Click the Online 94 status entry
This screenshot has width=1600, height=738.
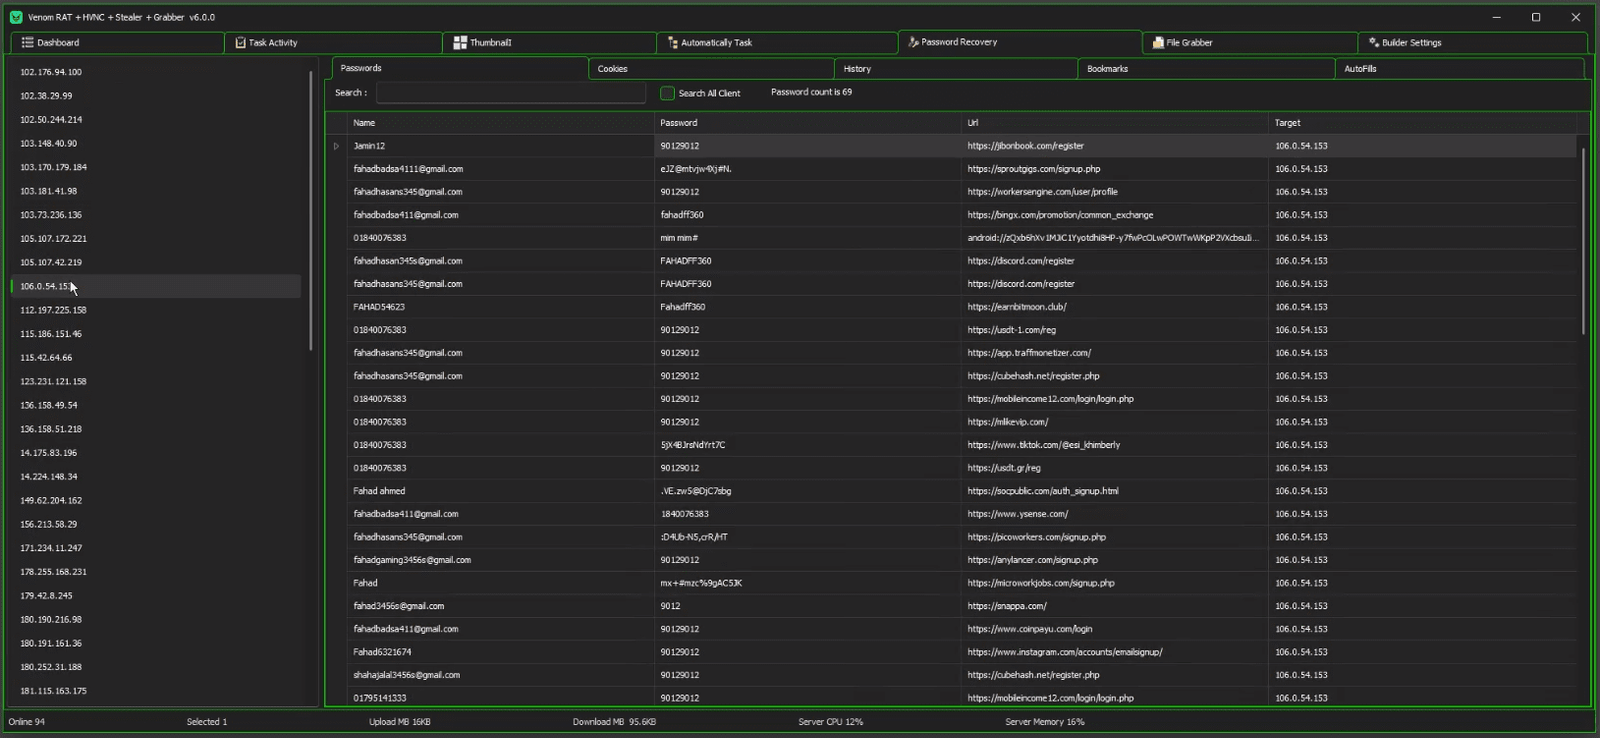[x=27, y=722]
